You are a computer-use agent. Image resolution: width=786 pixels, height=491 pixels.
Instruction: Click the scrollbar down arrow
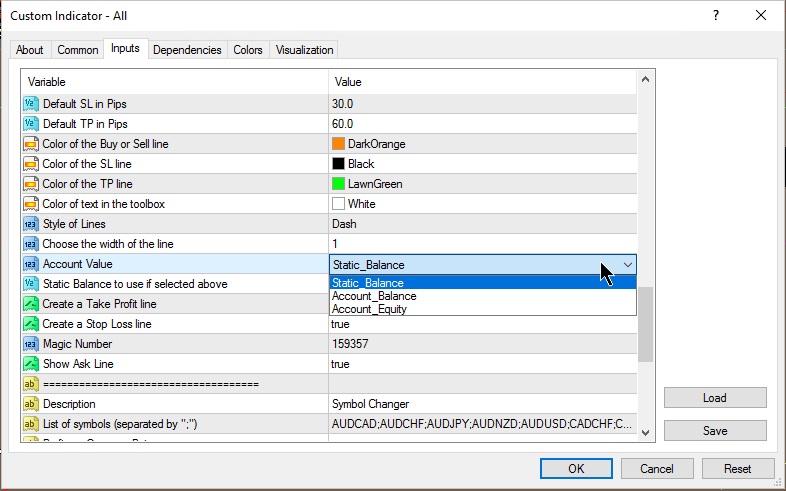tap(646, 433)
